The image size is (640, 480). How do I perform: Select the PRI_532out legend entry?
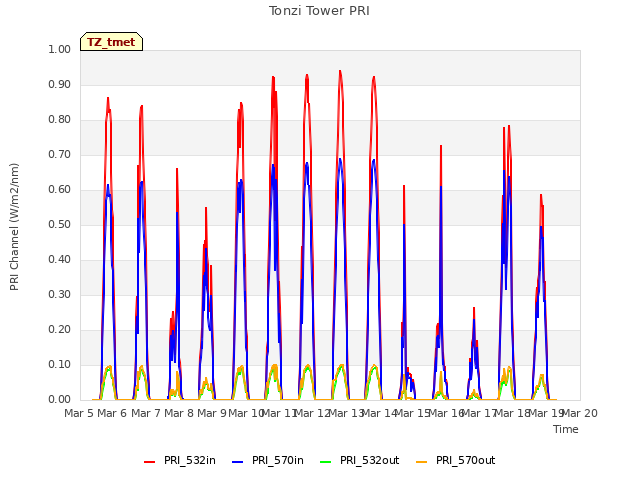click(x=359, y=460)
